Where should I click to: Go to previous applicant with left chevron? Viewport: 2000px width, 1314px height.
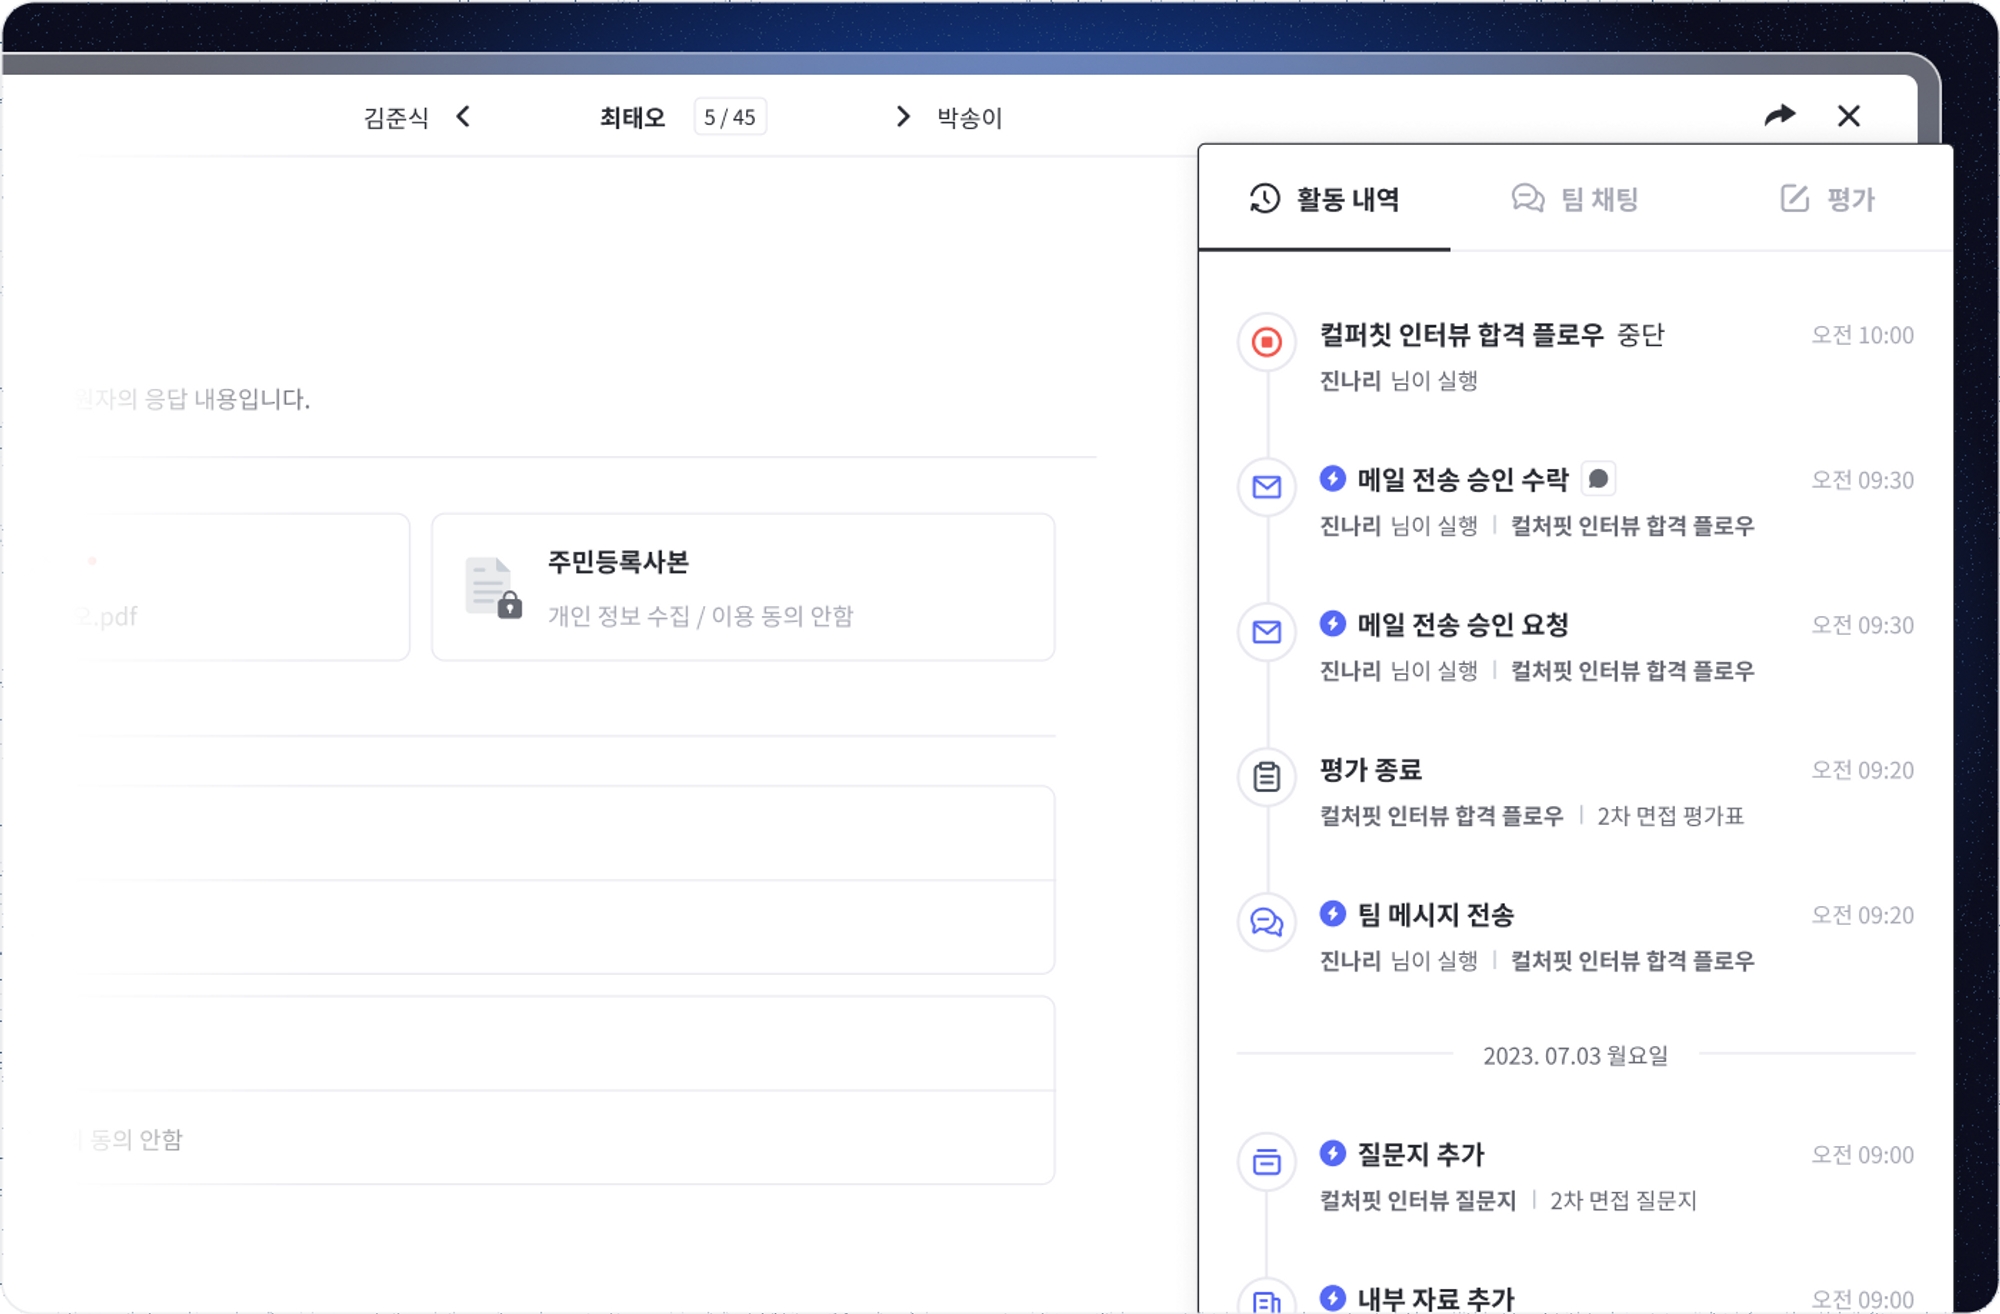463,117
